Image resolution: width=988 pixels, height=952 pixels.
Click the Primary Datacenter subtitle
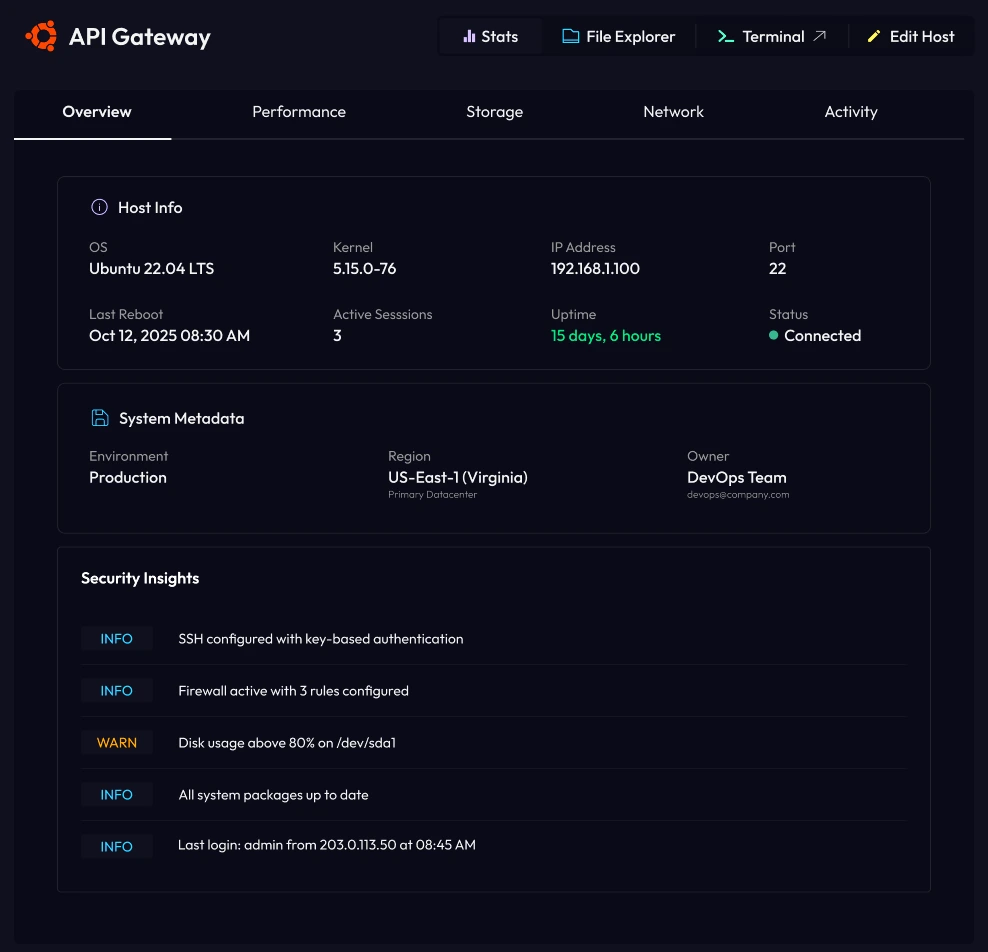[432, 495]
